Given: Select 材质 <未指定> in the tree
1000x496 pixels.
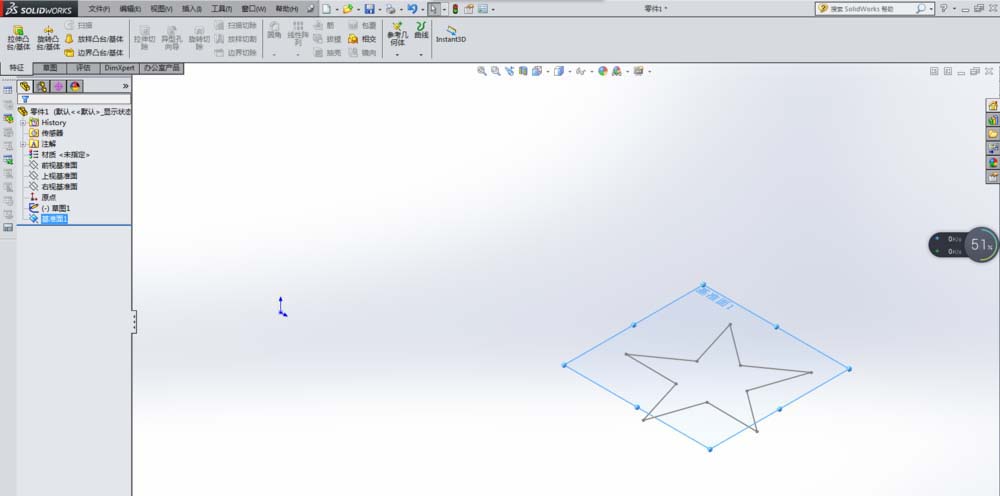Looking at the screenshot, I should point(59,155).
